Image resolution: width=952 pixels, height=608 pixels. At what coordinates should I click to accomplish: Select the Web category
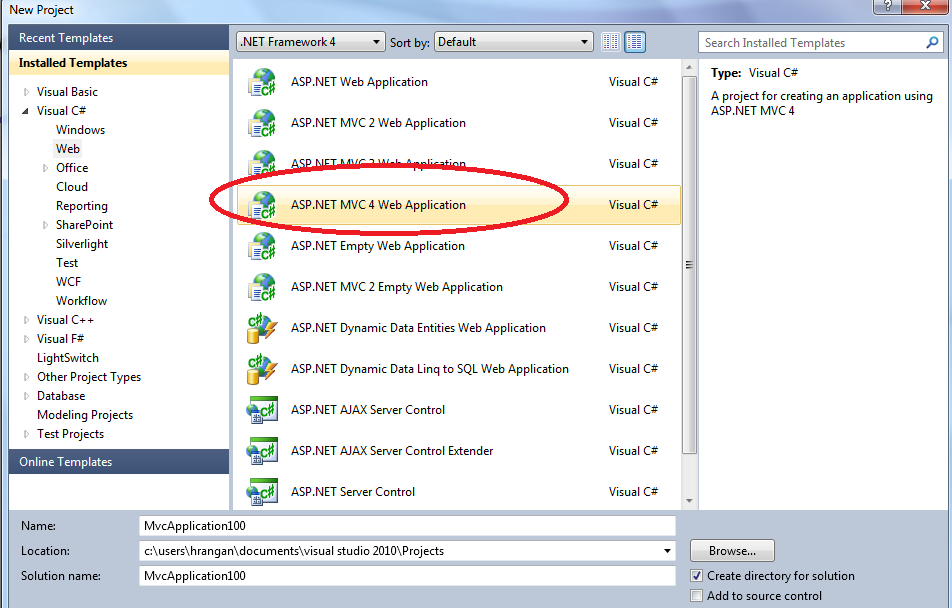[x=67, y=149]
